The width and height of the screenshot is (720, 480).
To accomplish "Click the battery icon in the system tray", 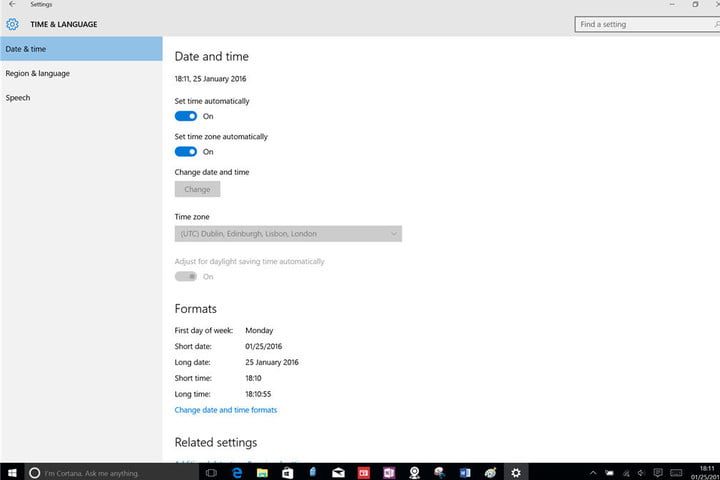I will pyautogui.click(x=609, y=473).
